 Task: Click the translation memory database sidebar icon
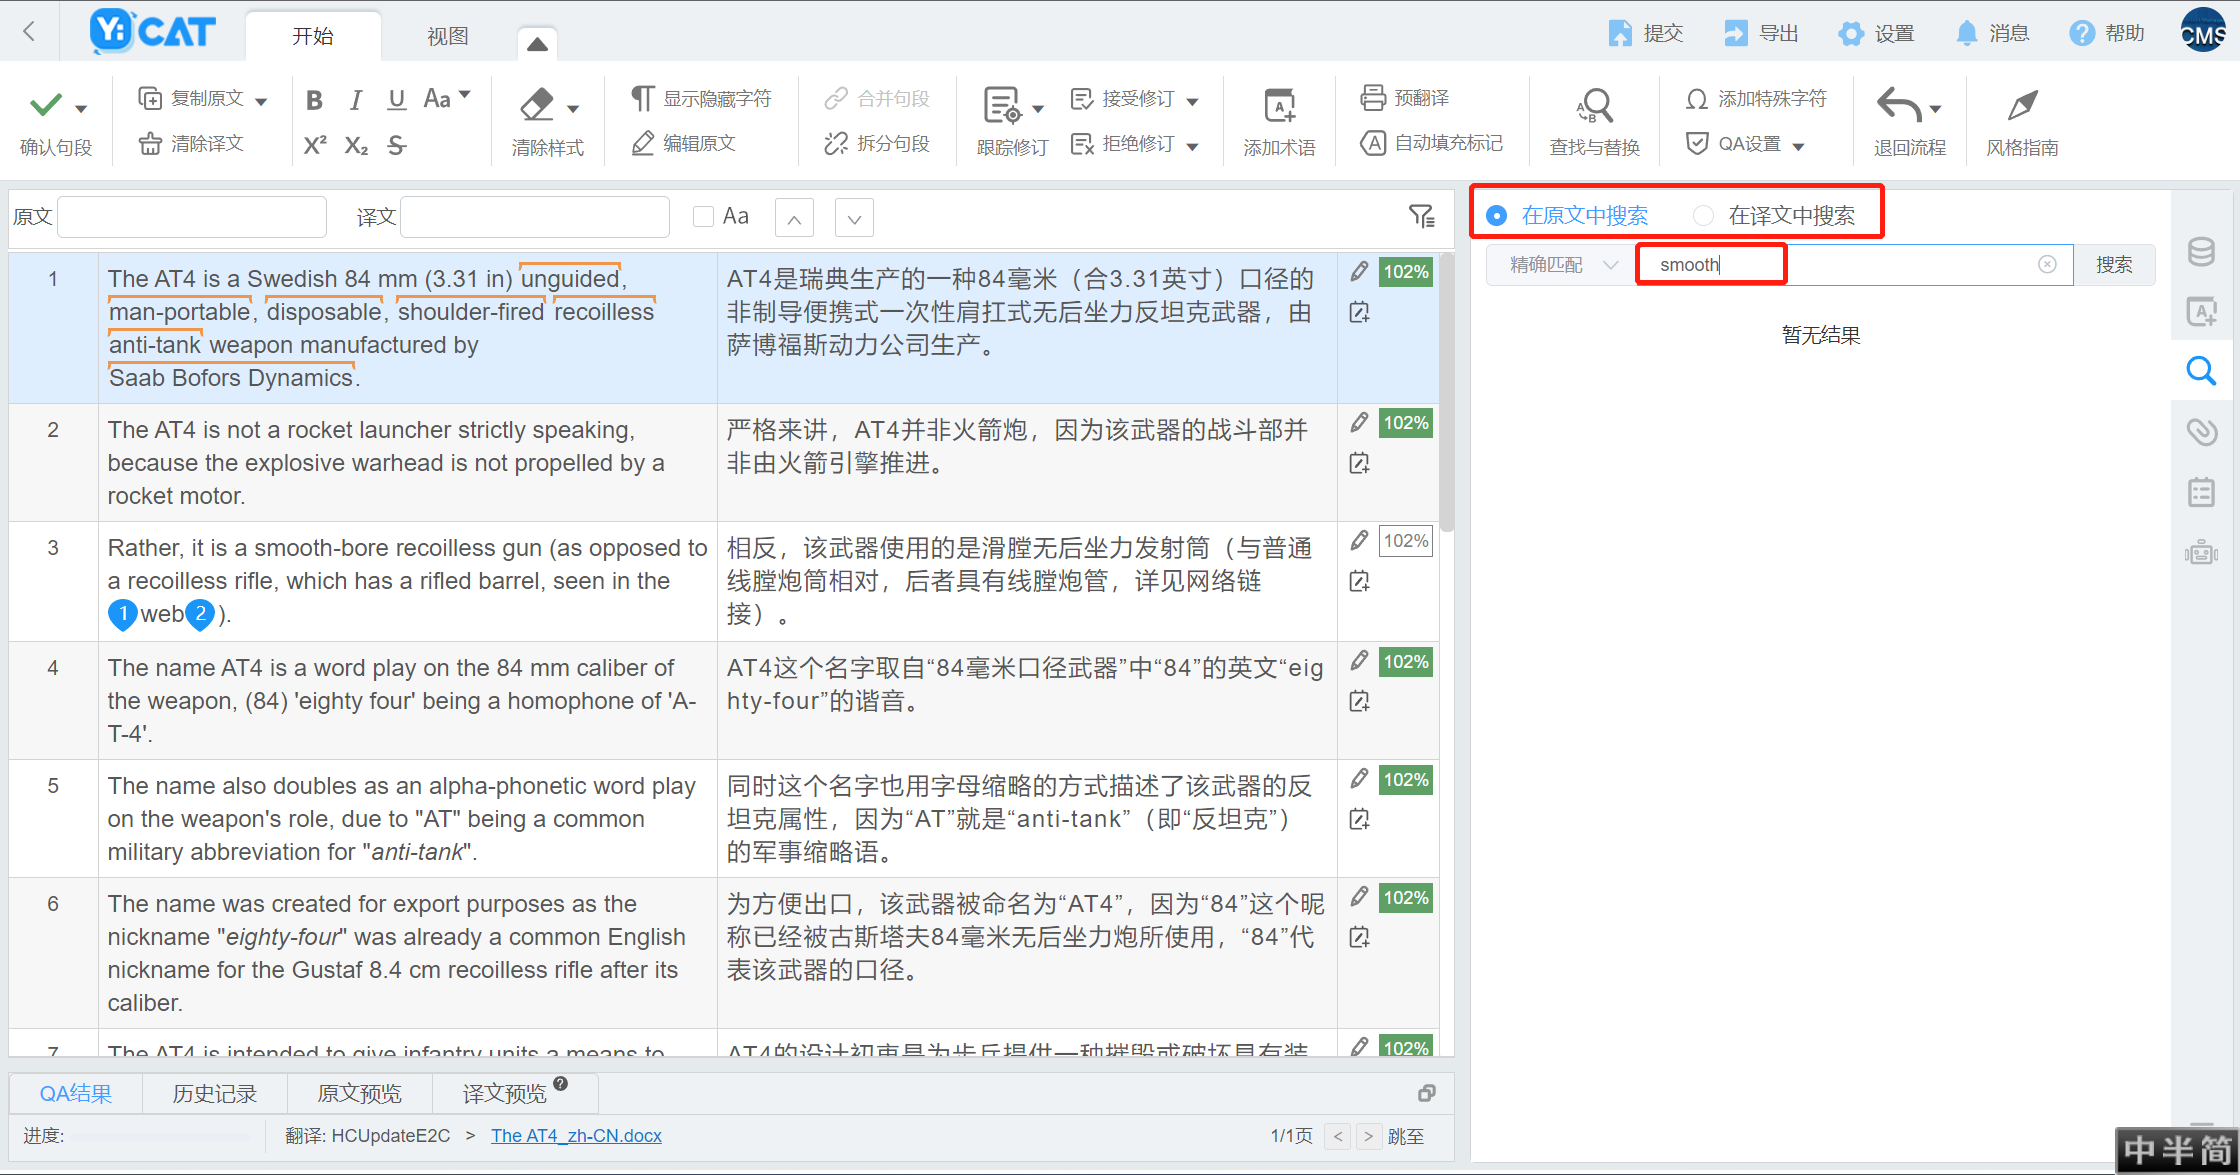[x=2201, y=251]
